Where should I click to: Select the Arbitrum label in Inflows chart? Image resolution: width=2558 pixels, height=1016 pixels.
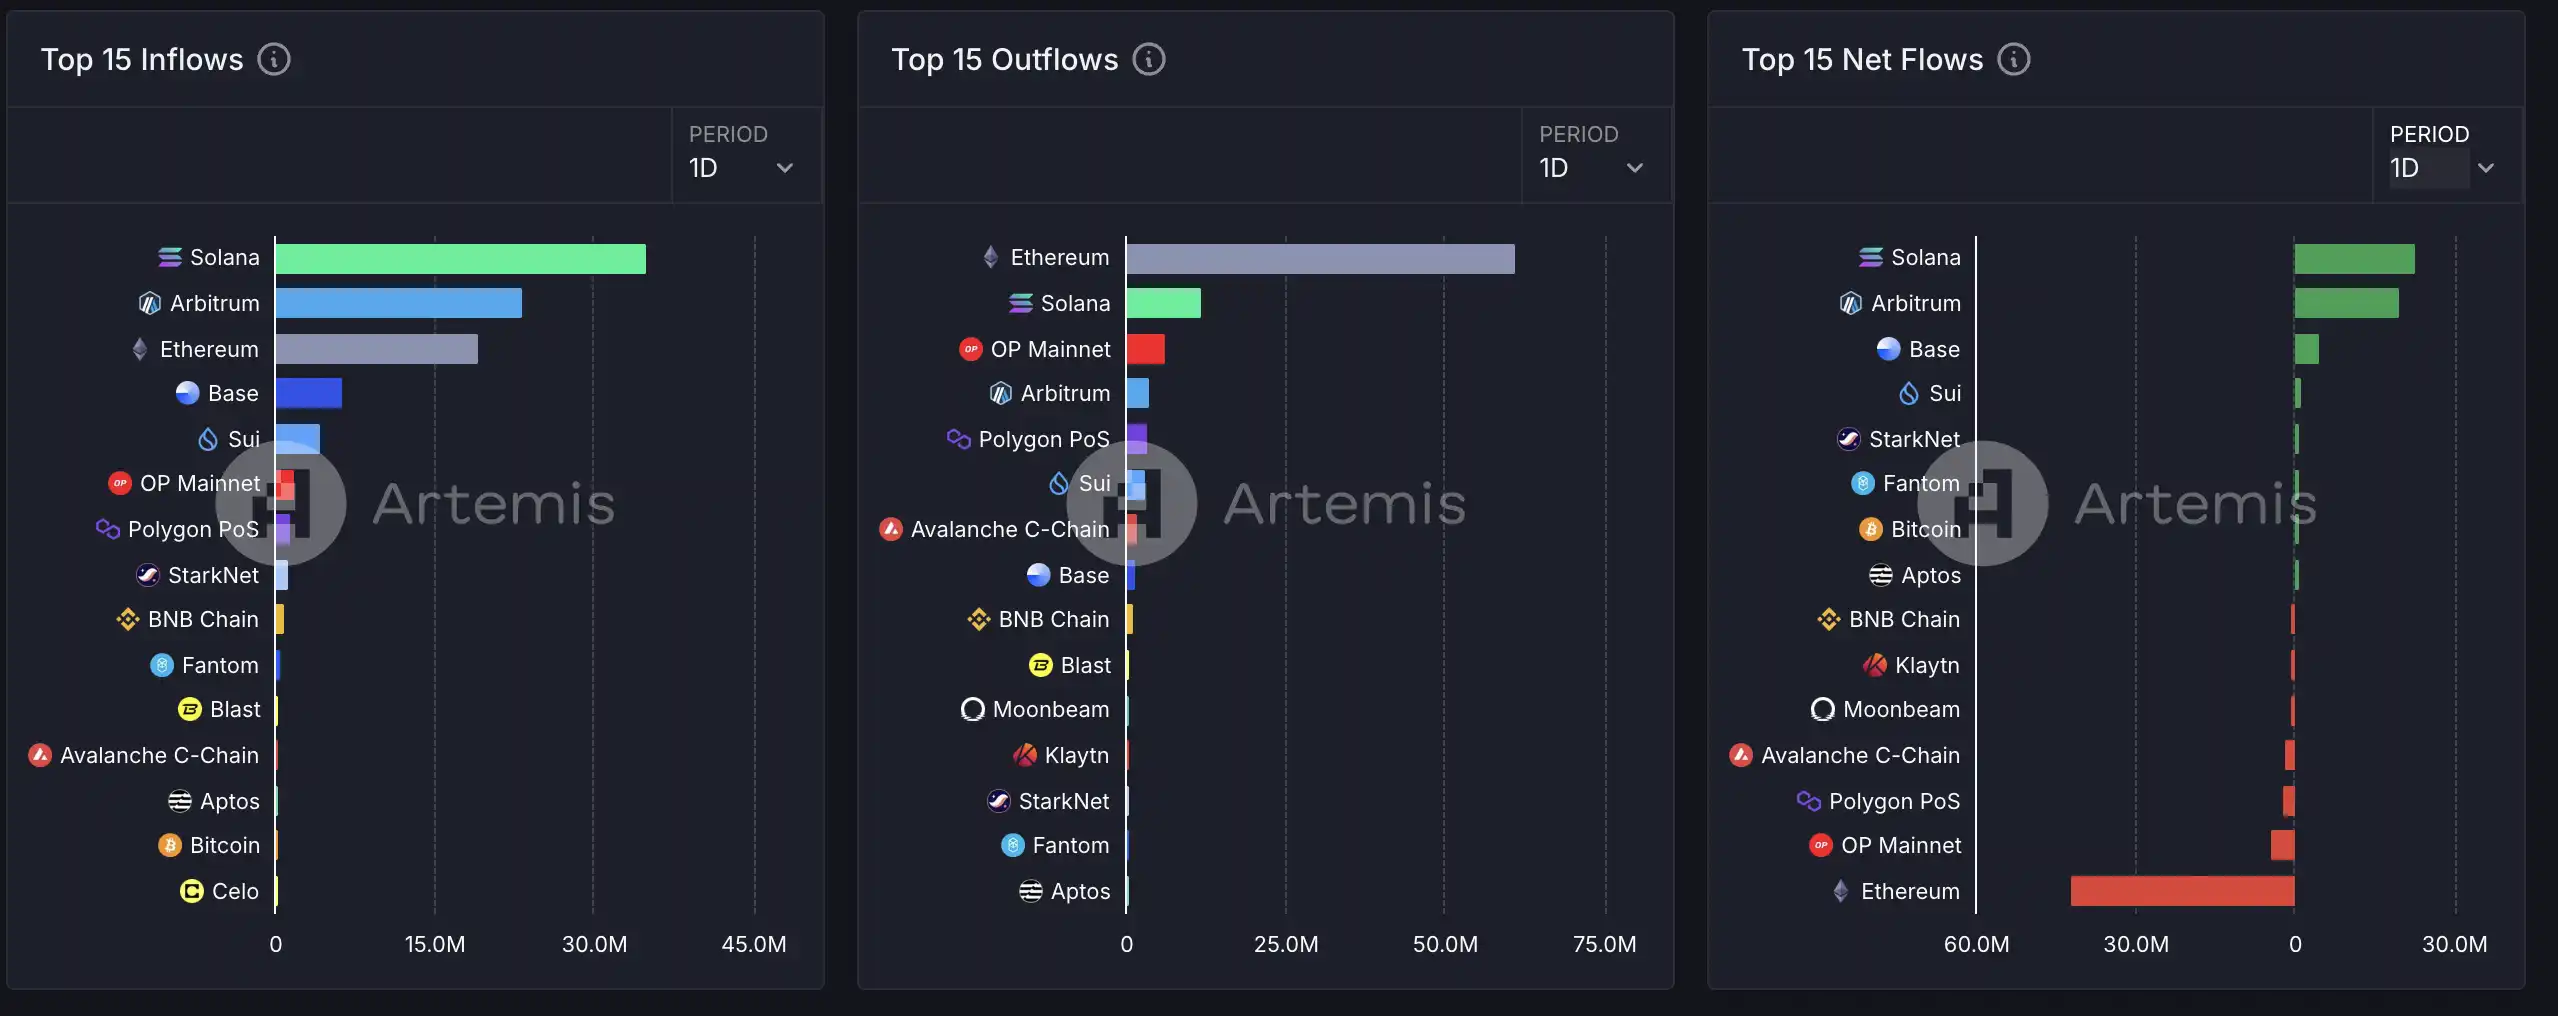pos(214,303)
